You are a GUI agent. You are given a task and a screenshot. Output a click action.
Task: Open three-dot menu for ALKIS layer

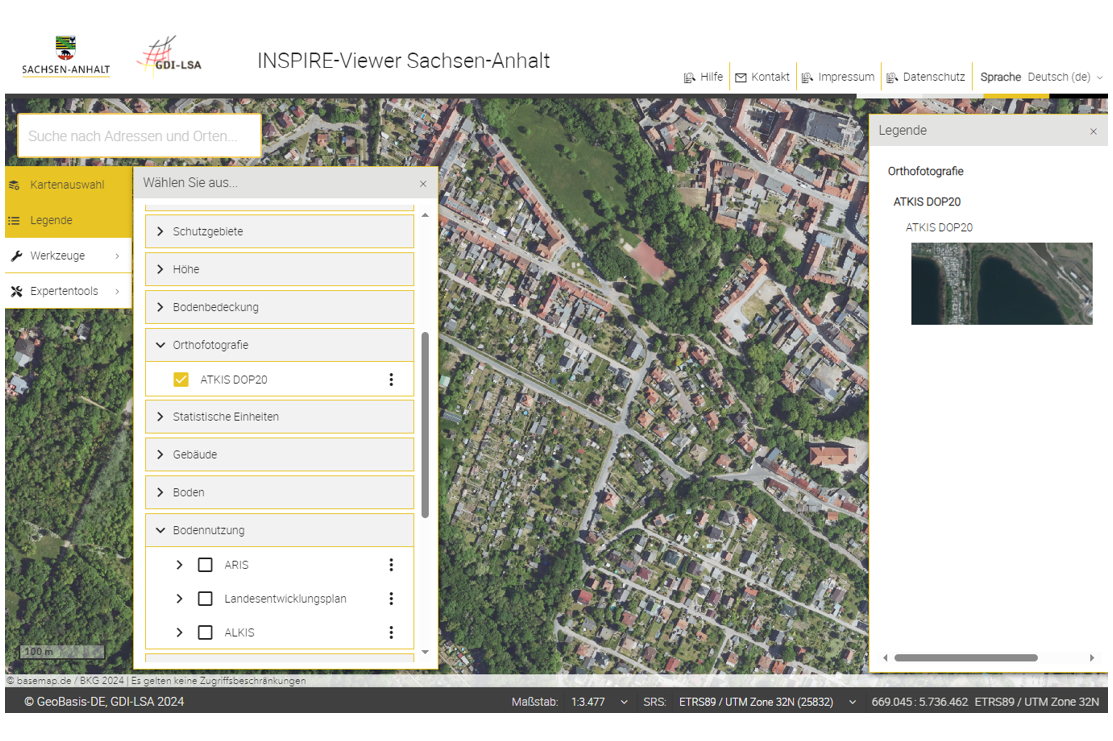click(391, 633)
